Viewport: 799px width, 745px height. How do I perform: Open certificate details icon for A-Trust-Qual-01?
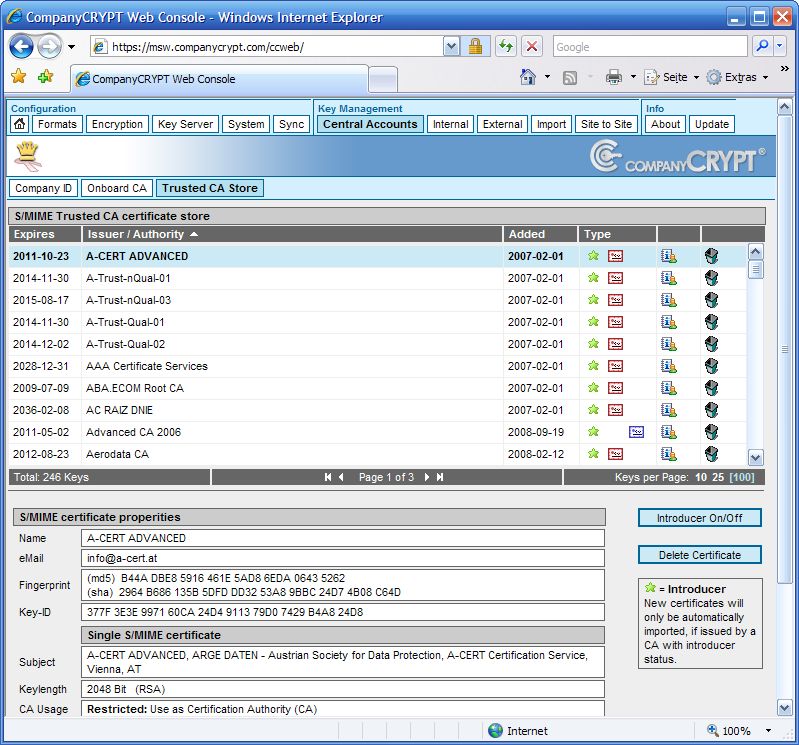click(669, 322)
